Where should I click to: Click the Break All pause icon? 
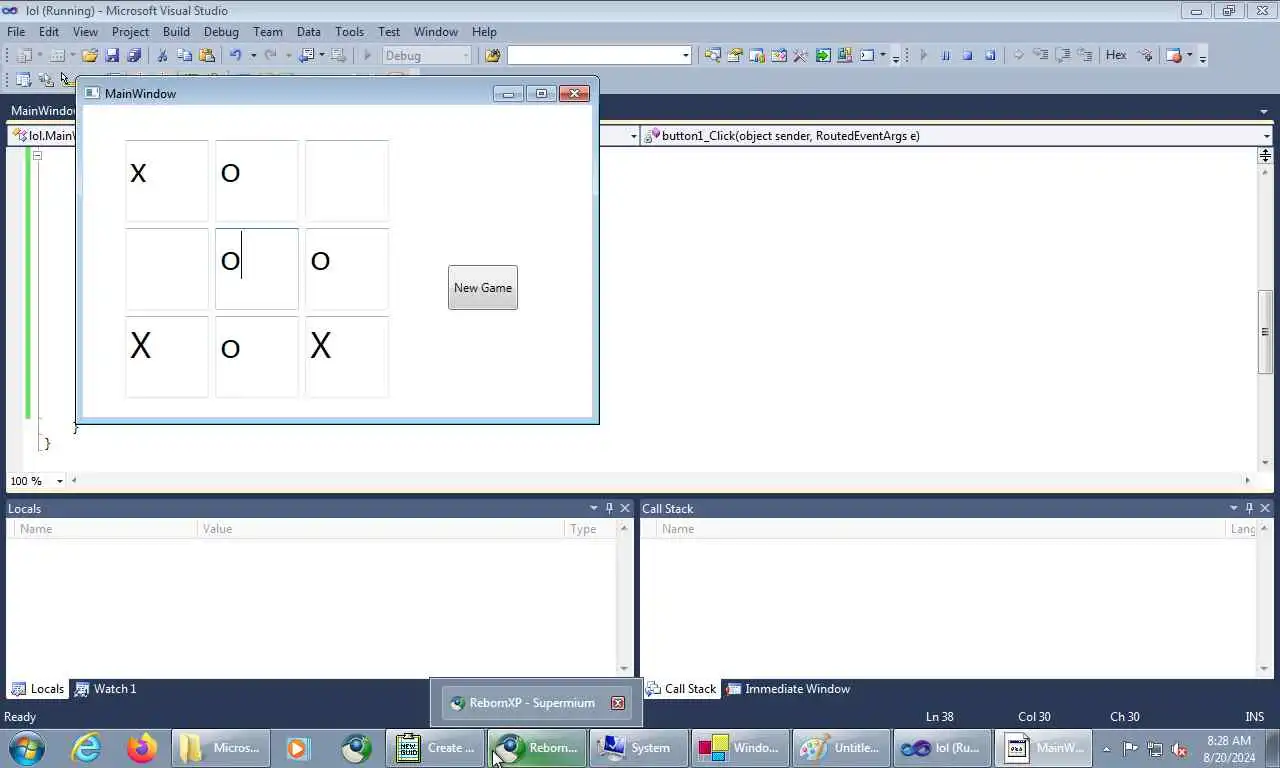pyautogui.click(x=945, y=56)
